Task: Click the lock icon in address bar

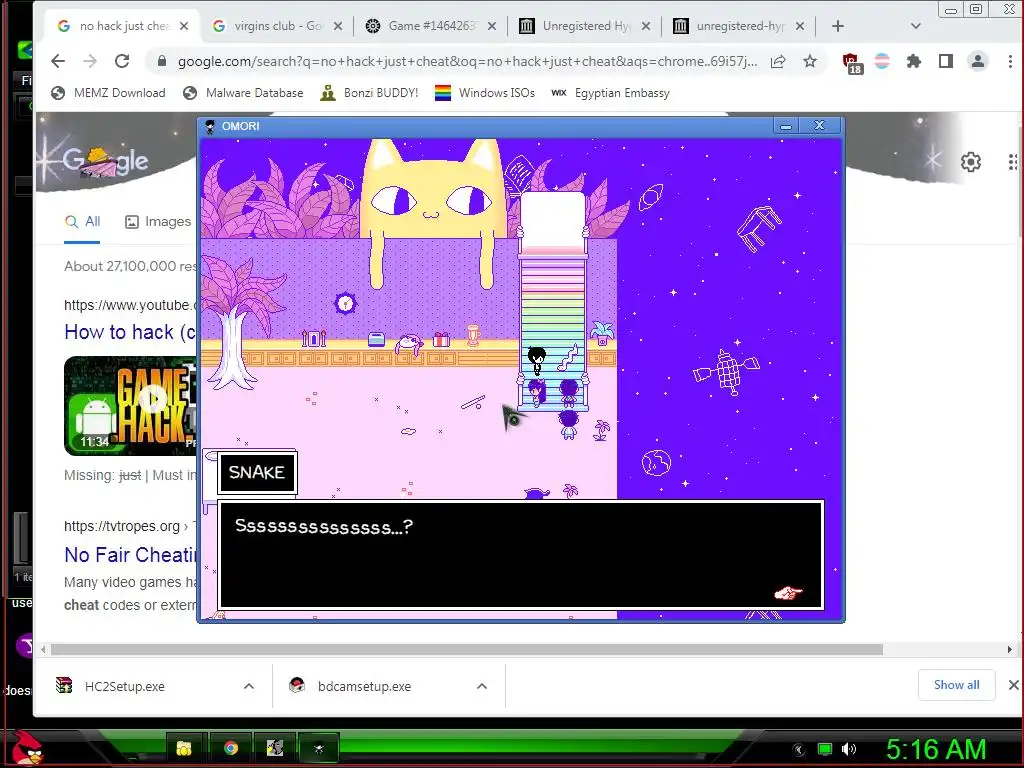Action: 161,61
